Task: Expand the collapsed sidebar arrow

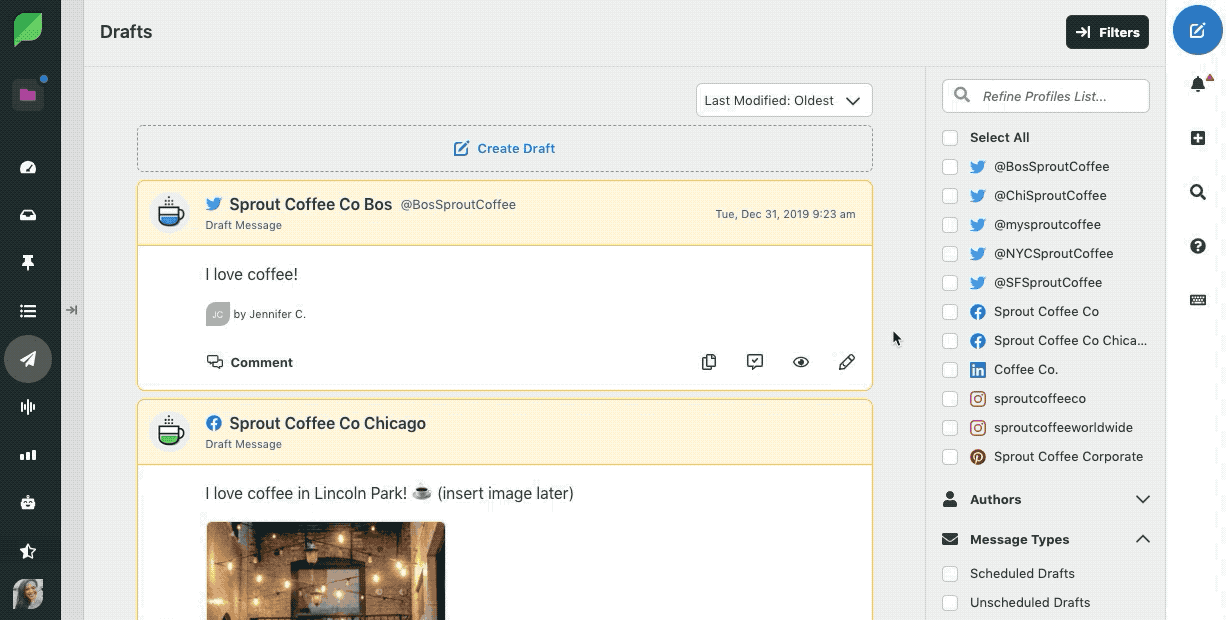Action: 72,310
